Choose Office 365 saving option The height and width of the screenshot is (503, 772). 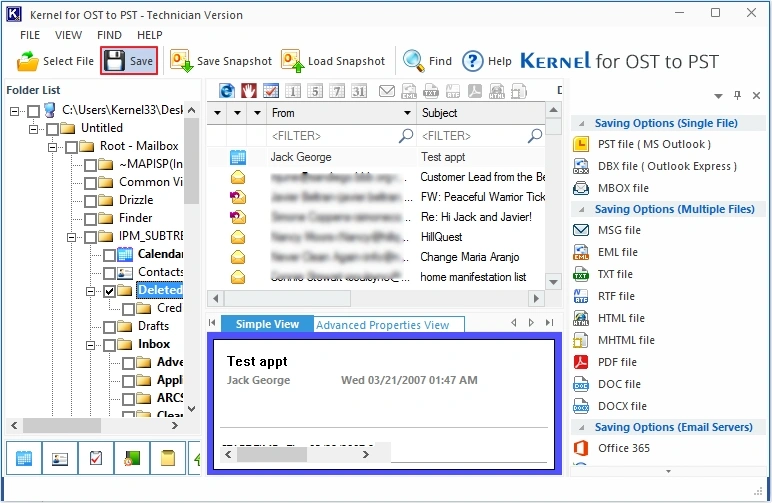coord(623,448)
